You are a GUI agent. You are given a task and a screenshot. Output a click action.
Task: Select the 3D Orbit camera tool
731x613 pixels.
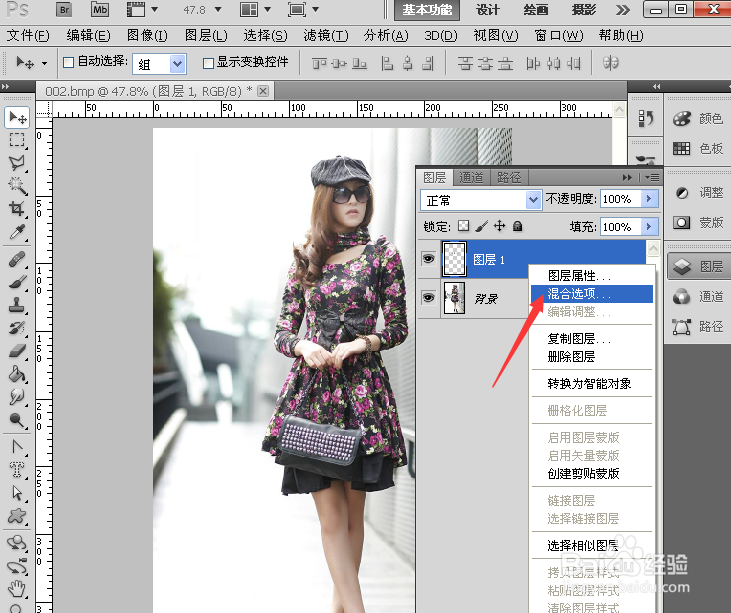17,566
